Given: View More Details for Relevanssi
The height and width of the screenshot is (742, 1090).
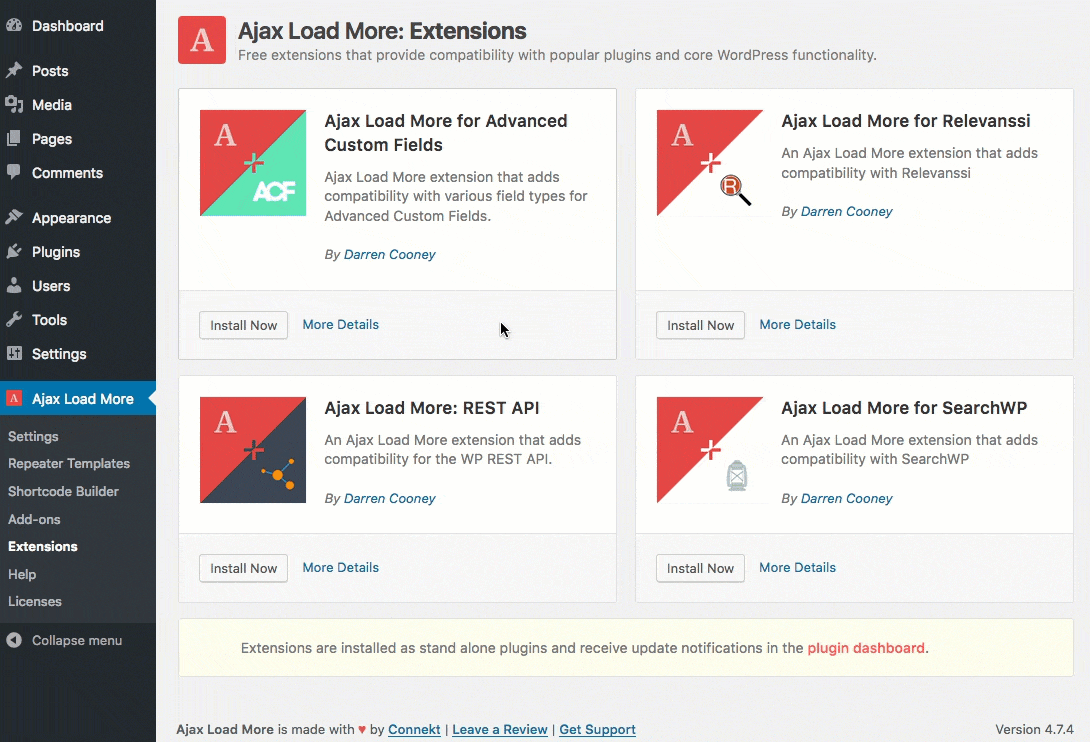Looking at the screenshot, I should 797,324.
